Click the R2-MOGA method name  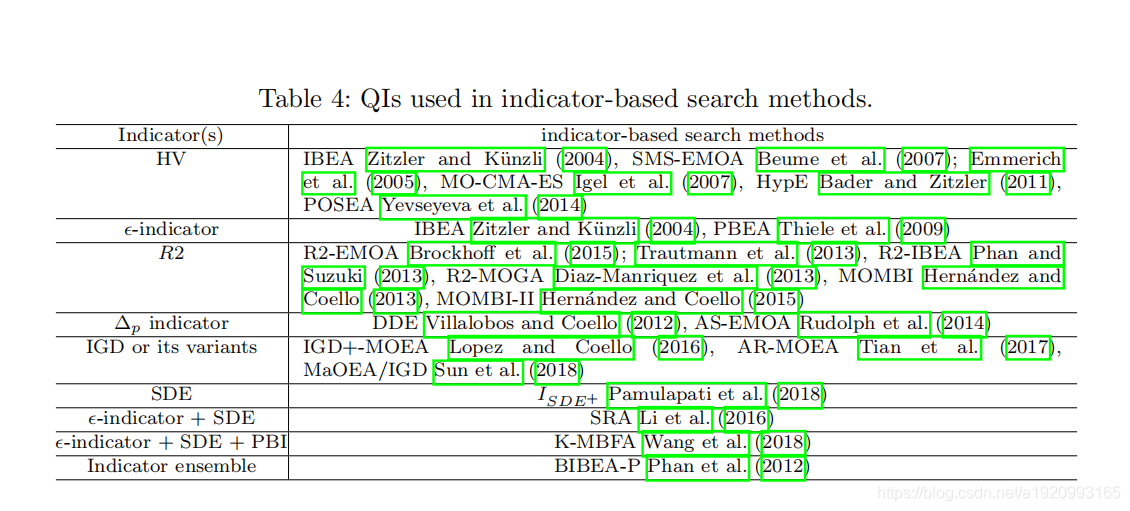tap(497, 277)
